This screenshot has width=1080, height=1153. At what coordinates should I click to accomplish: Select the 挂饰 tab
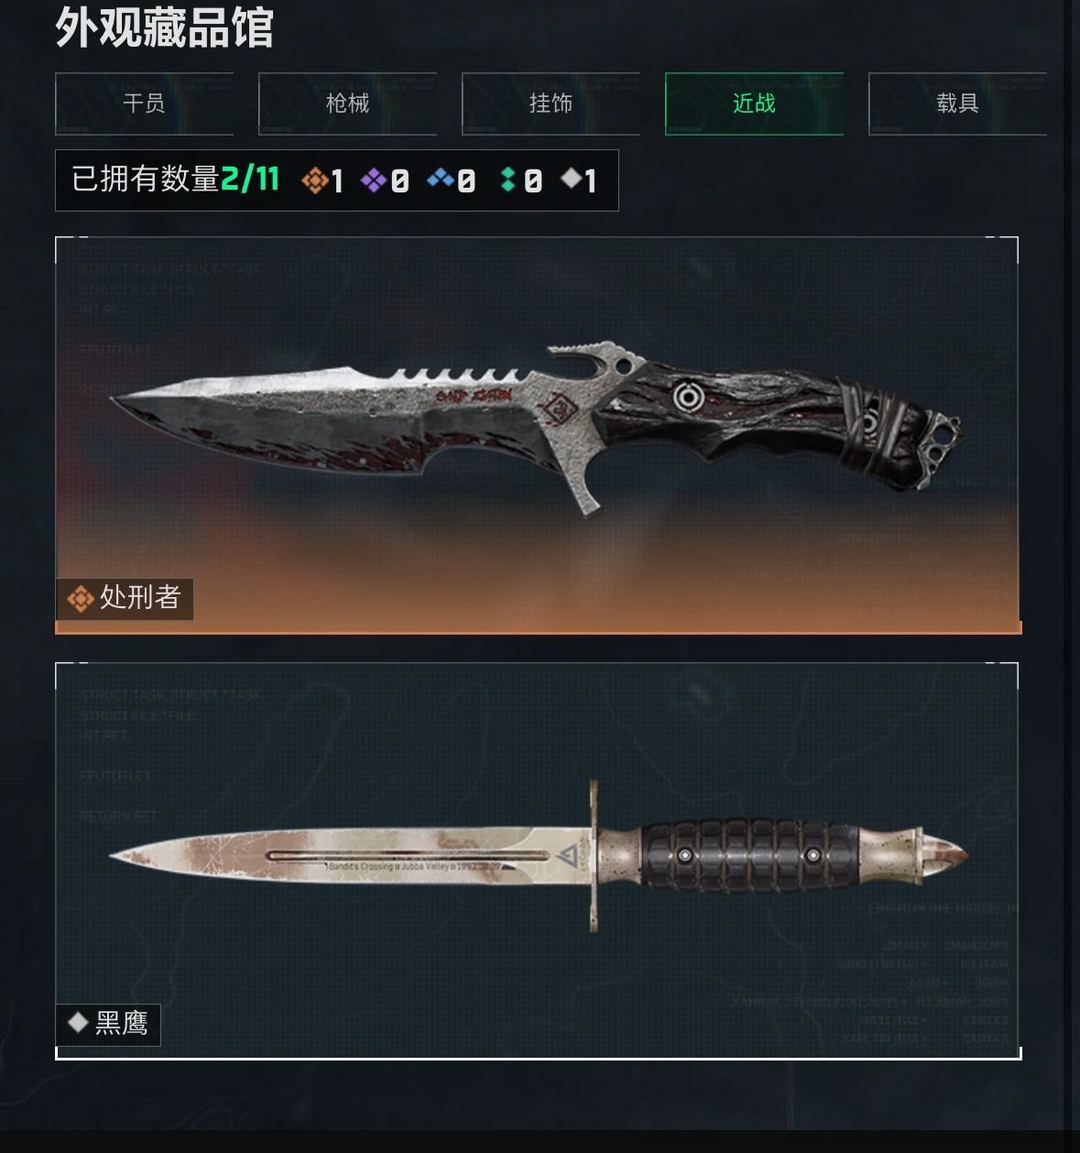(551, 104)
